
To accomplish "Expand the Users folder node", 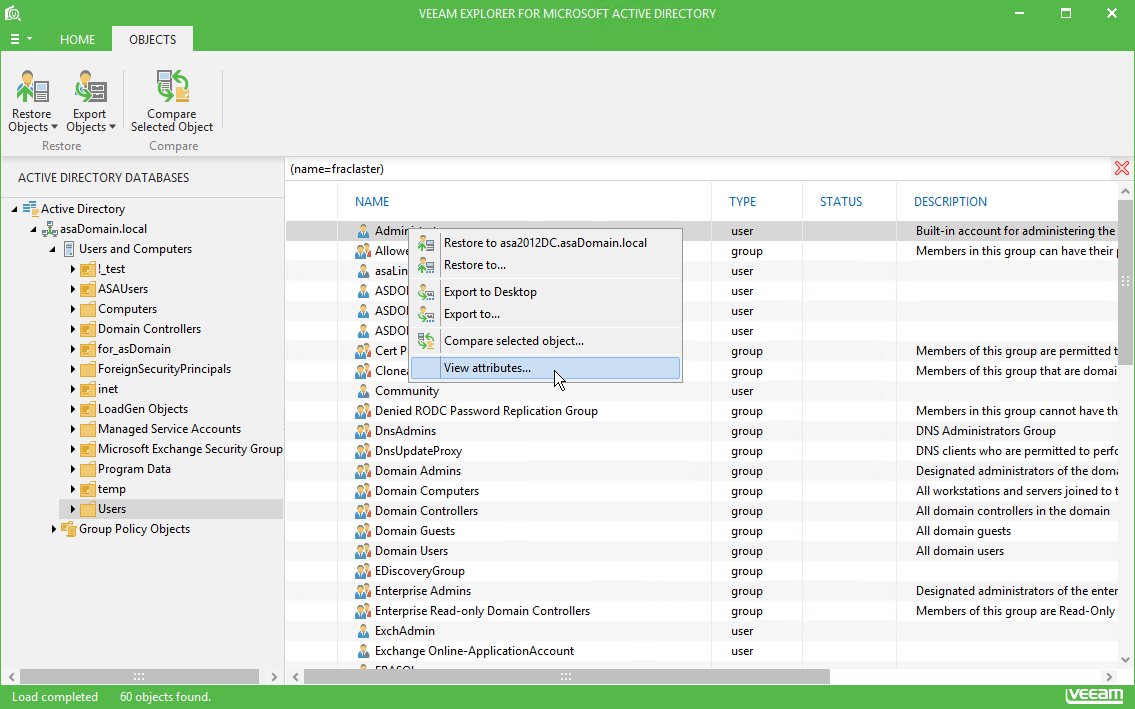I will (72, 509).
